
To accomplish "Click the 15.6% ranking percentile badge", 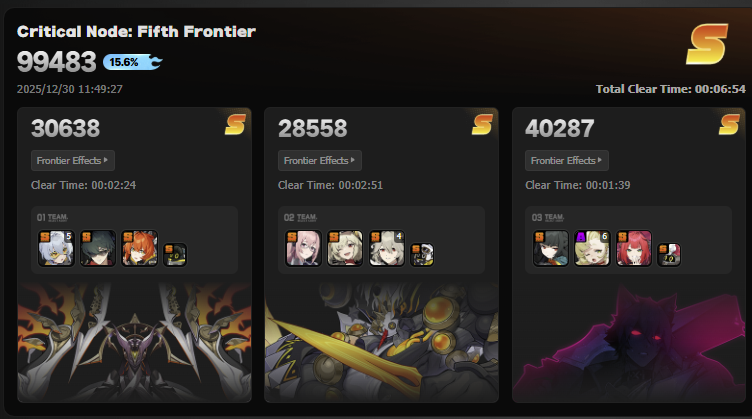I will (x=133, y=62).
